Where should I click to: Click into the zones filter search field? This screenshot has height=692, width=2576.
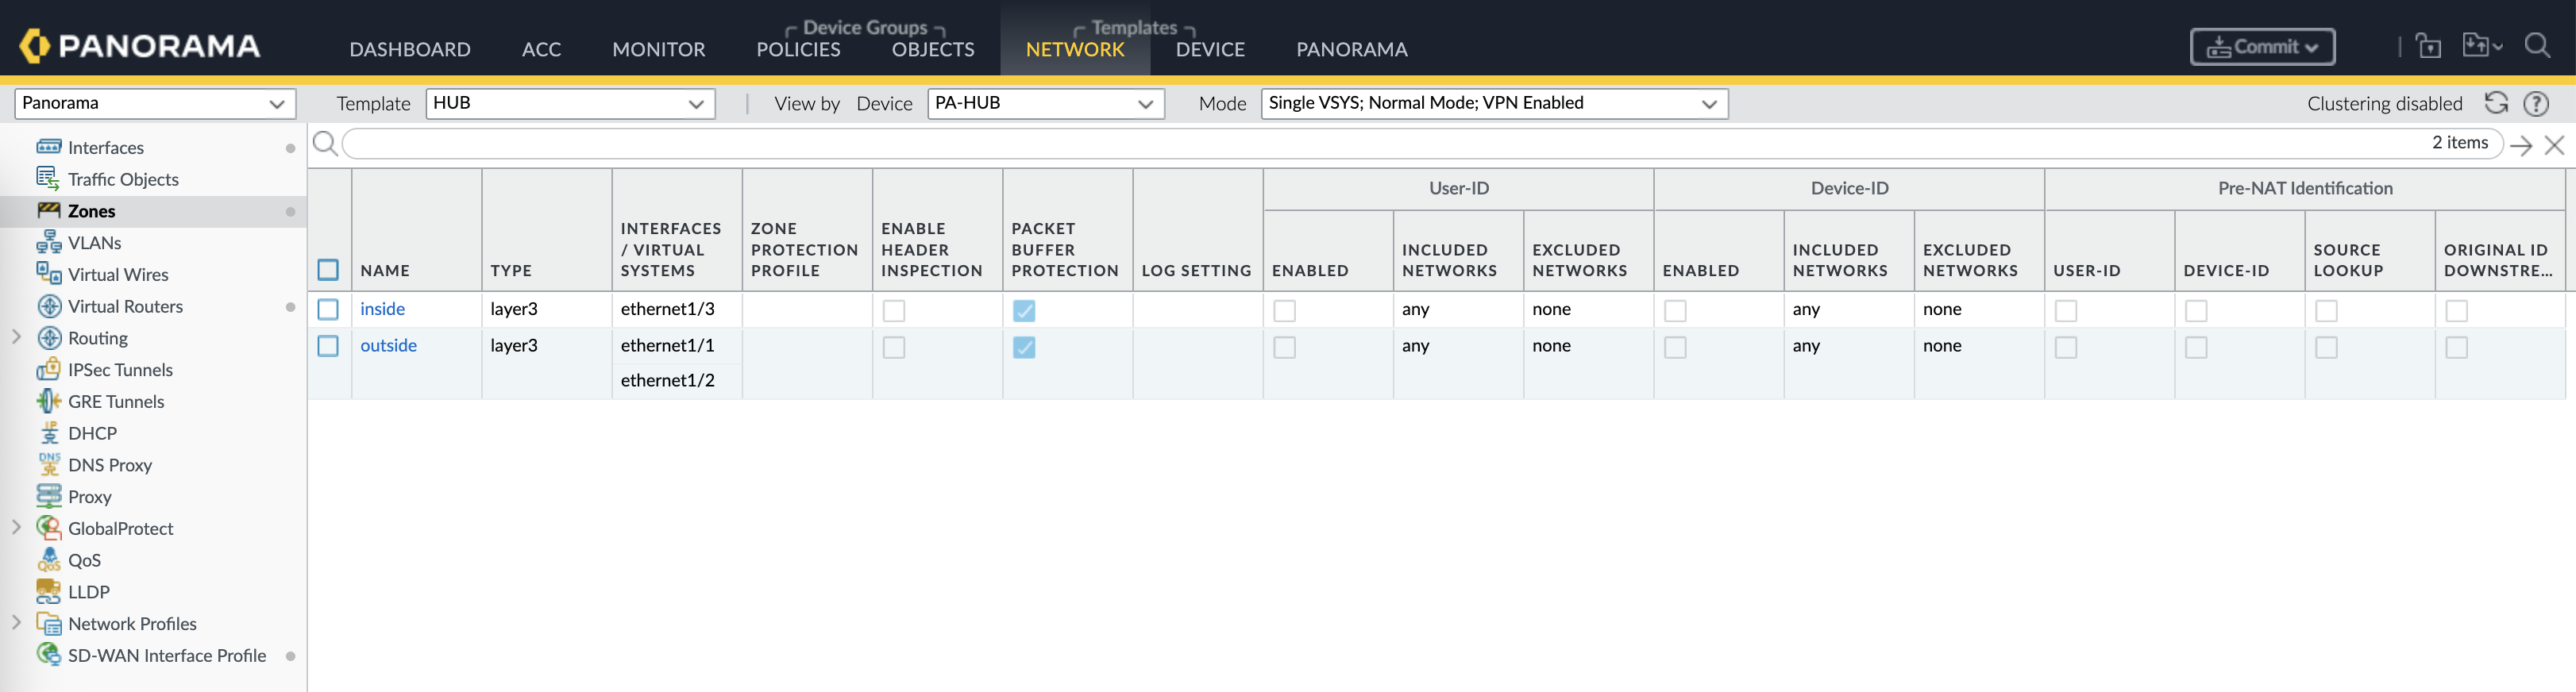[1380, 143]
